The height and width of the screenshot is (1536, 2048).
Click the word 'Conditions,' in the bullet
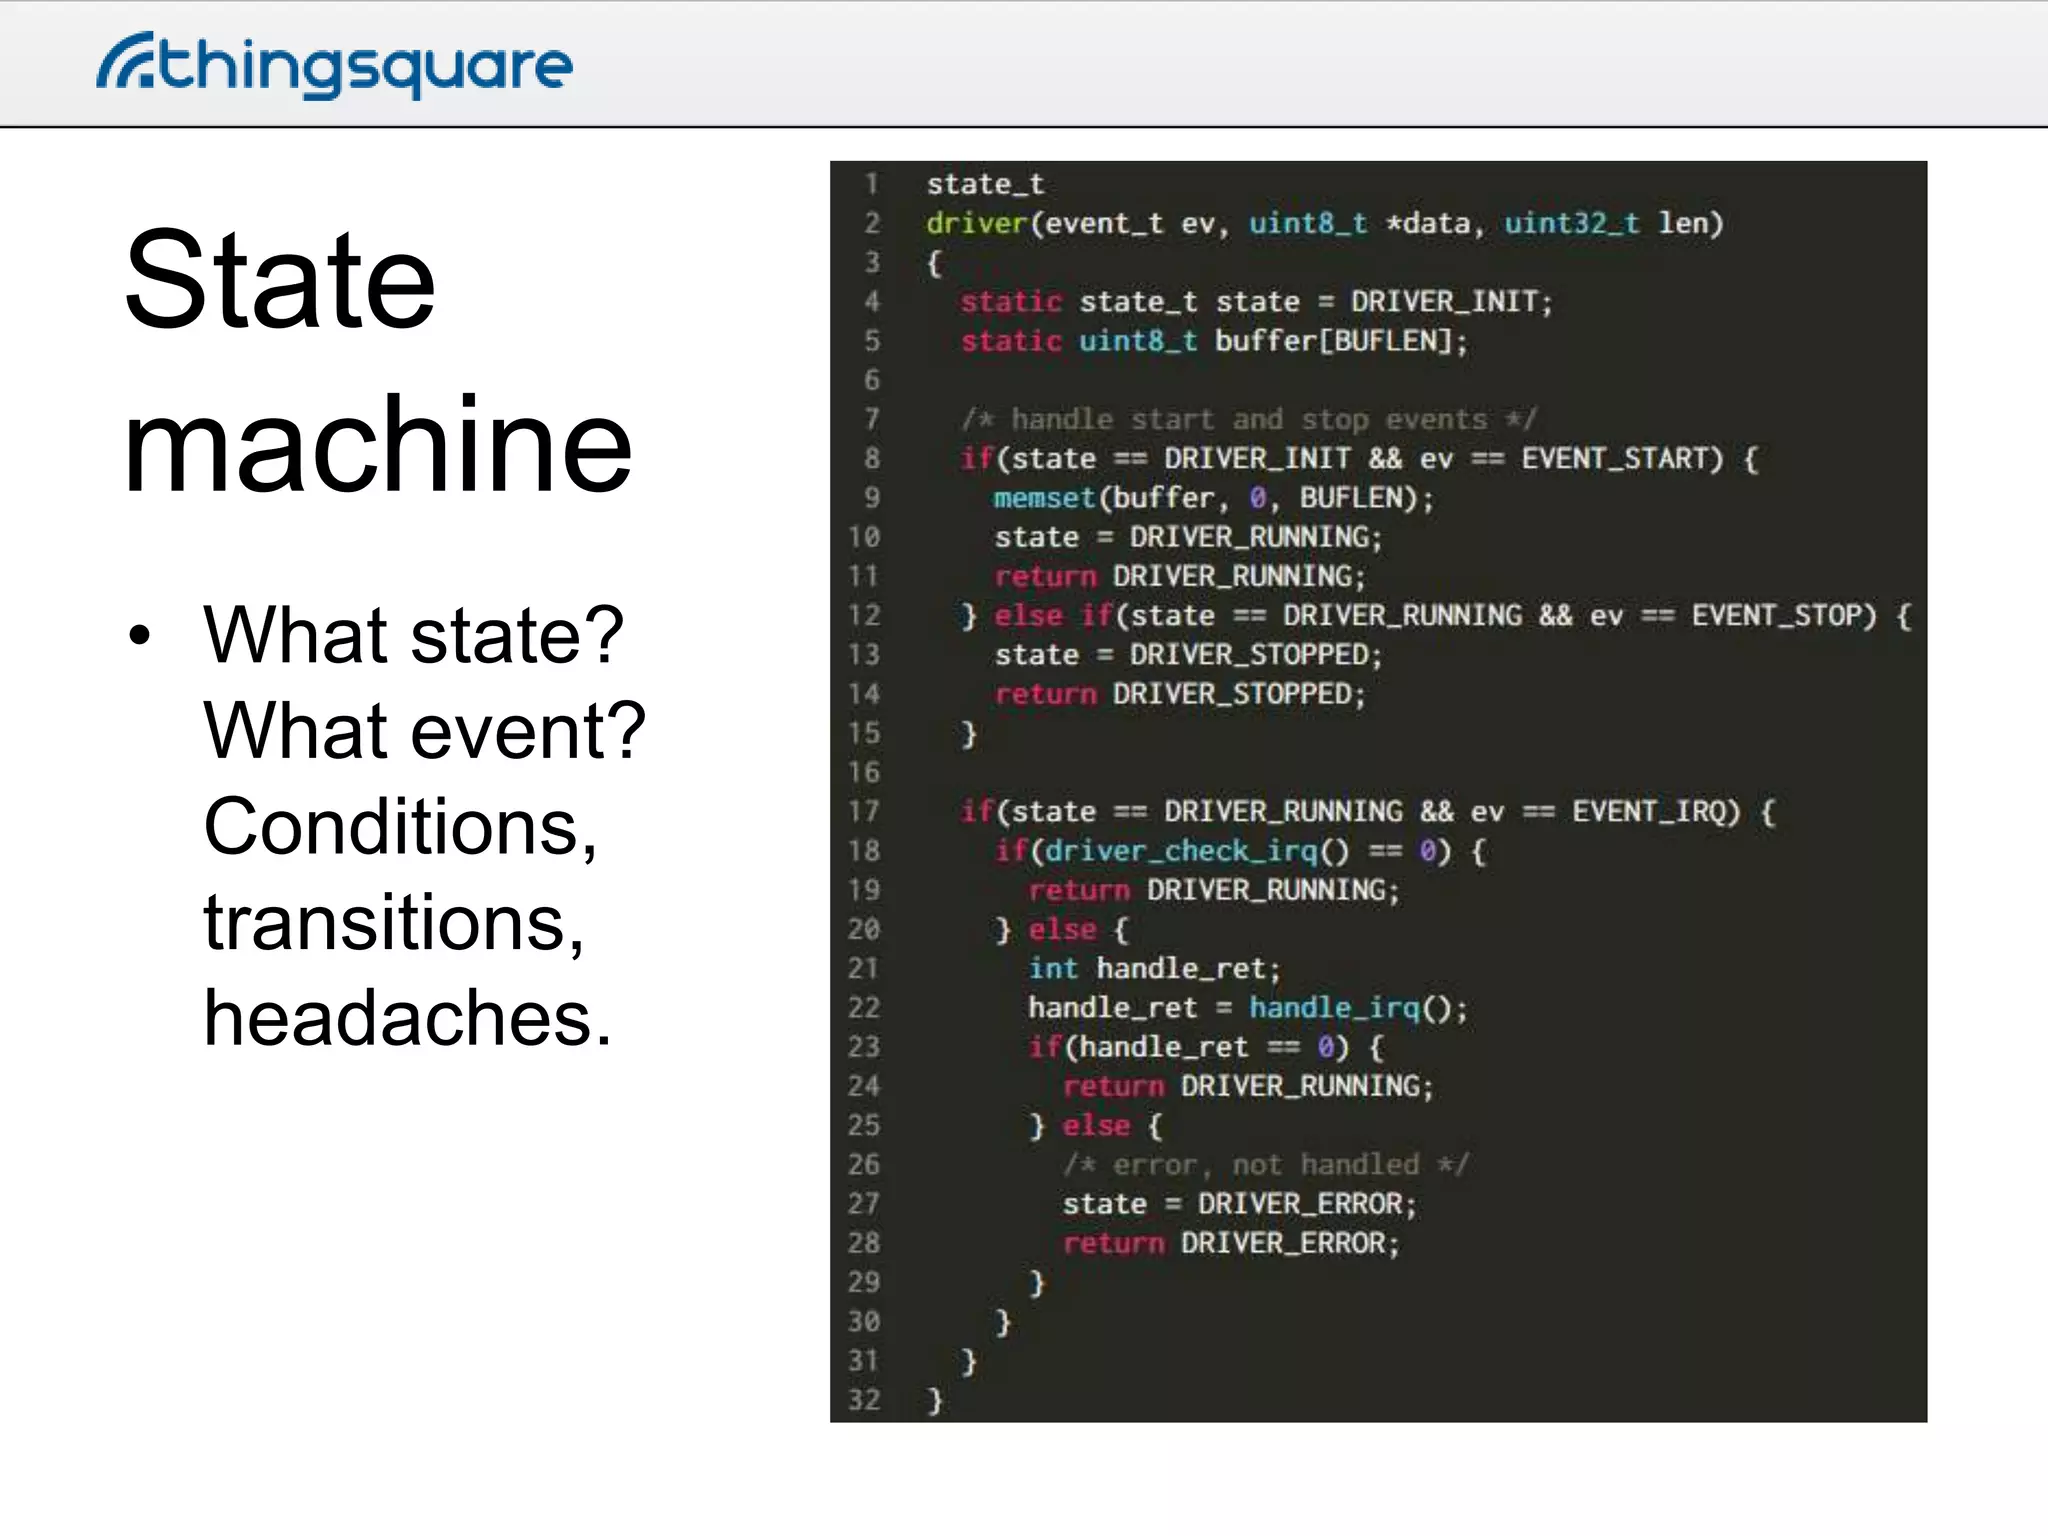(400, 826)
